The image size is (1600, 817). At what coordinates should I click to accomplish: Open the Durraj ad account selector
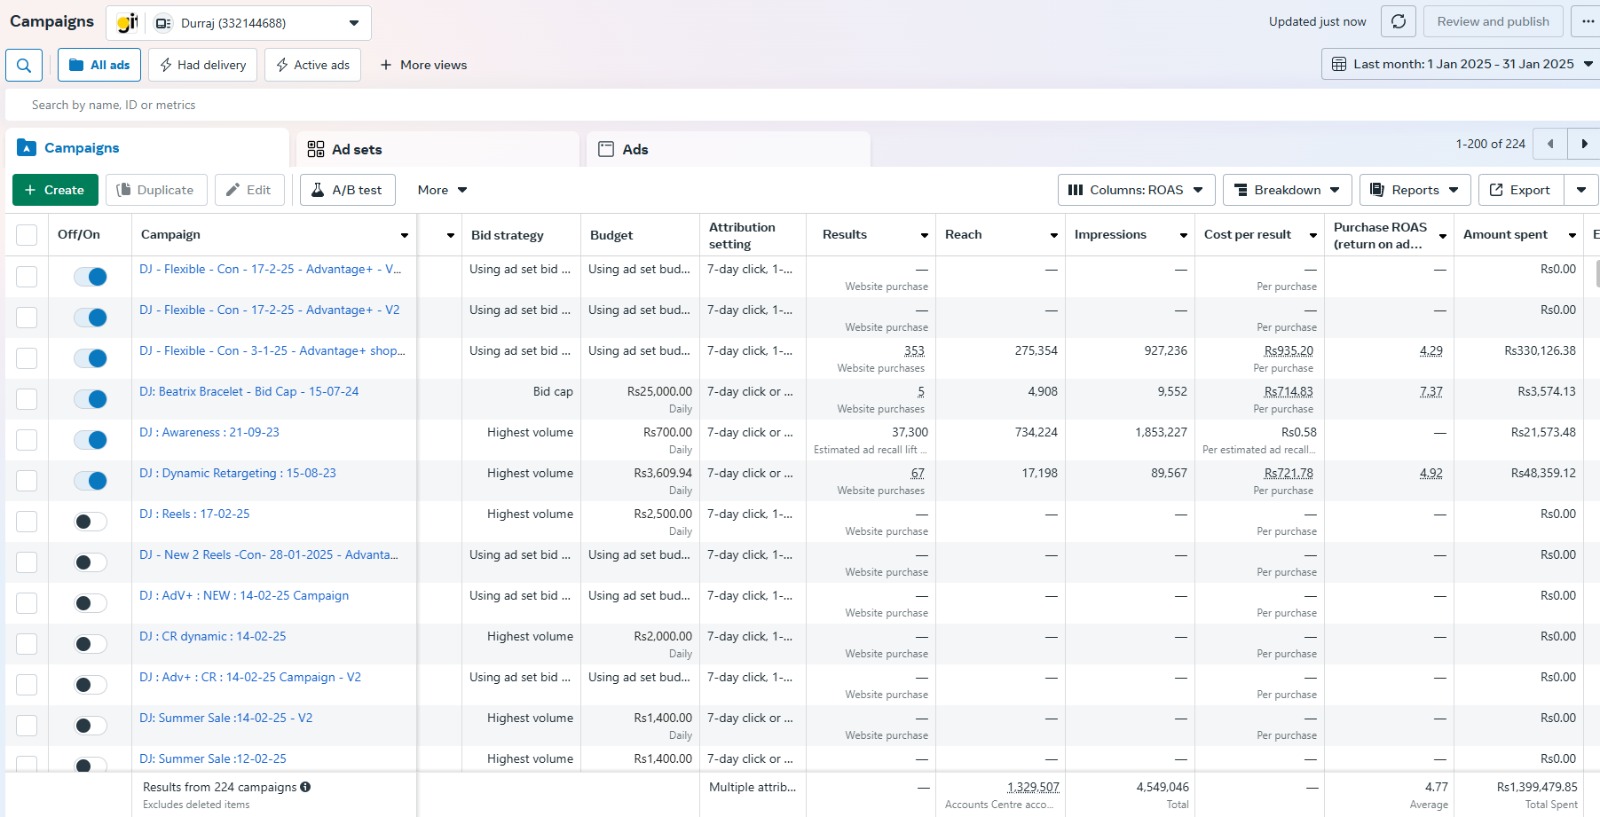point(260,23)
